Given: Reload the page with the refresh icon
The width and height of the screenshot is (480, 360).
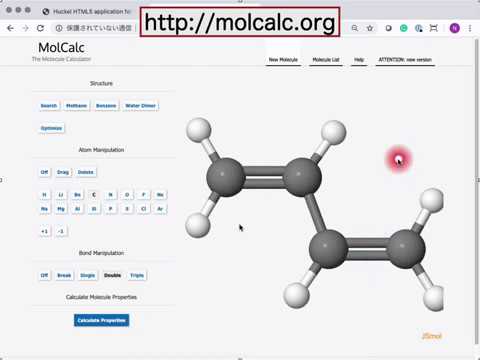Looking at the screenshot, I should [x=40, y=28].
